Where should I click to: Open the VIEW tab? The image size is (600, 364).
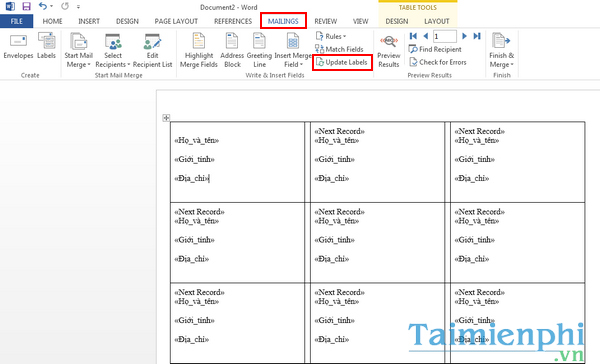click(360, 21)
